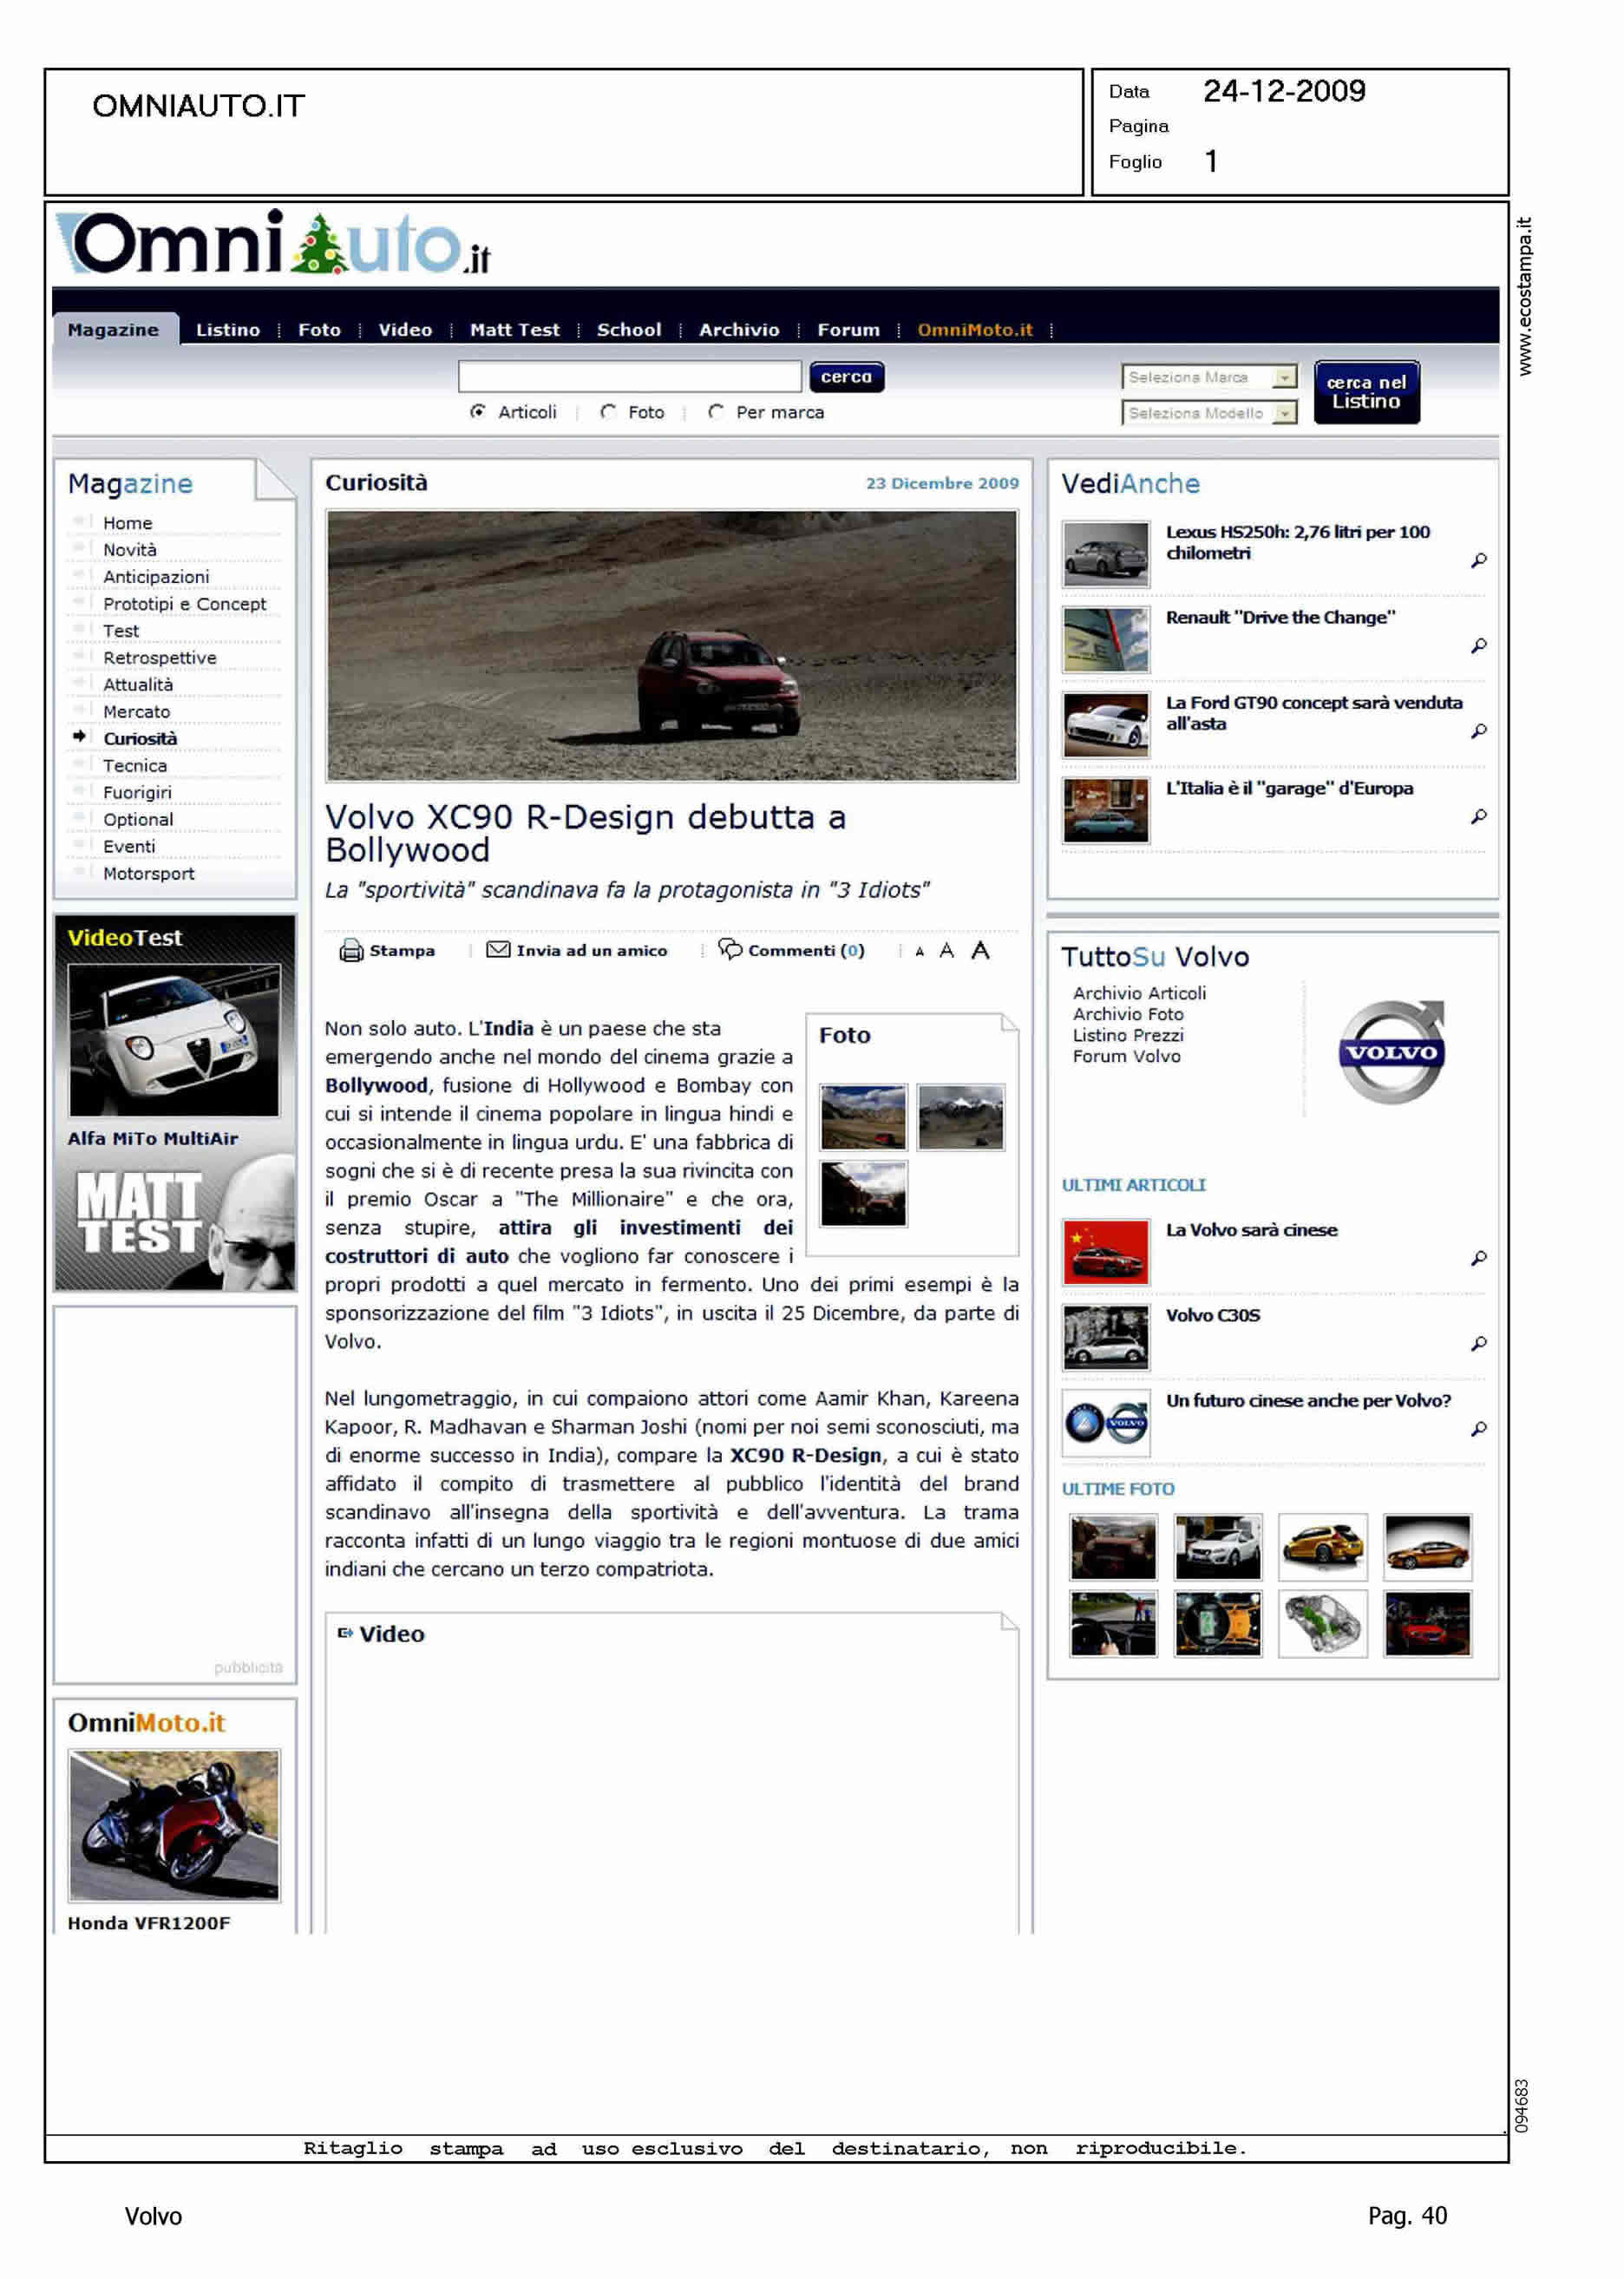This screenshot has height=2279, width=1624.
Task: Select the Per marca radio button
Action: (716, 412)
